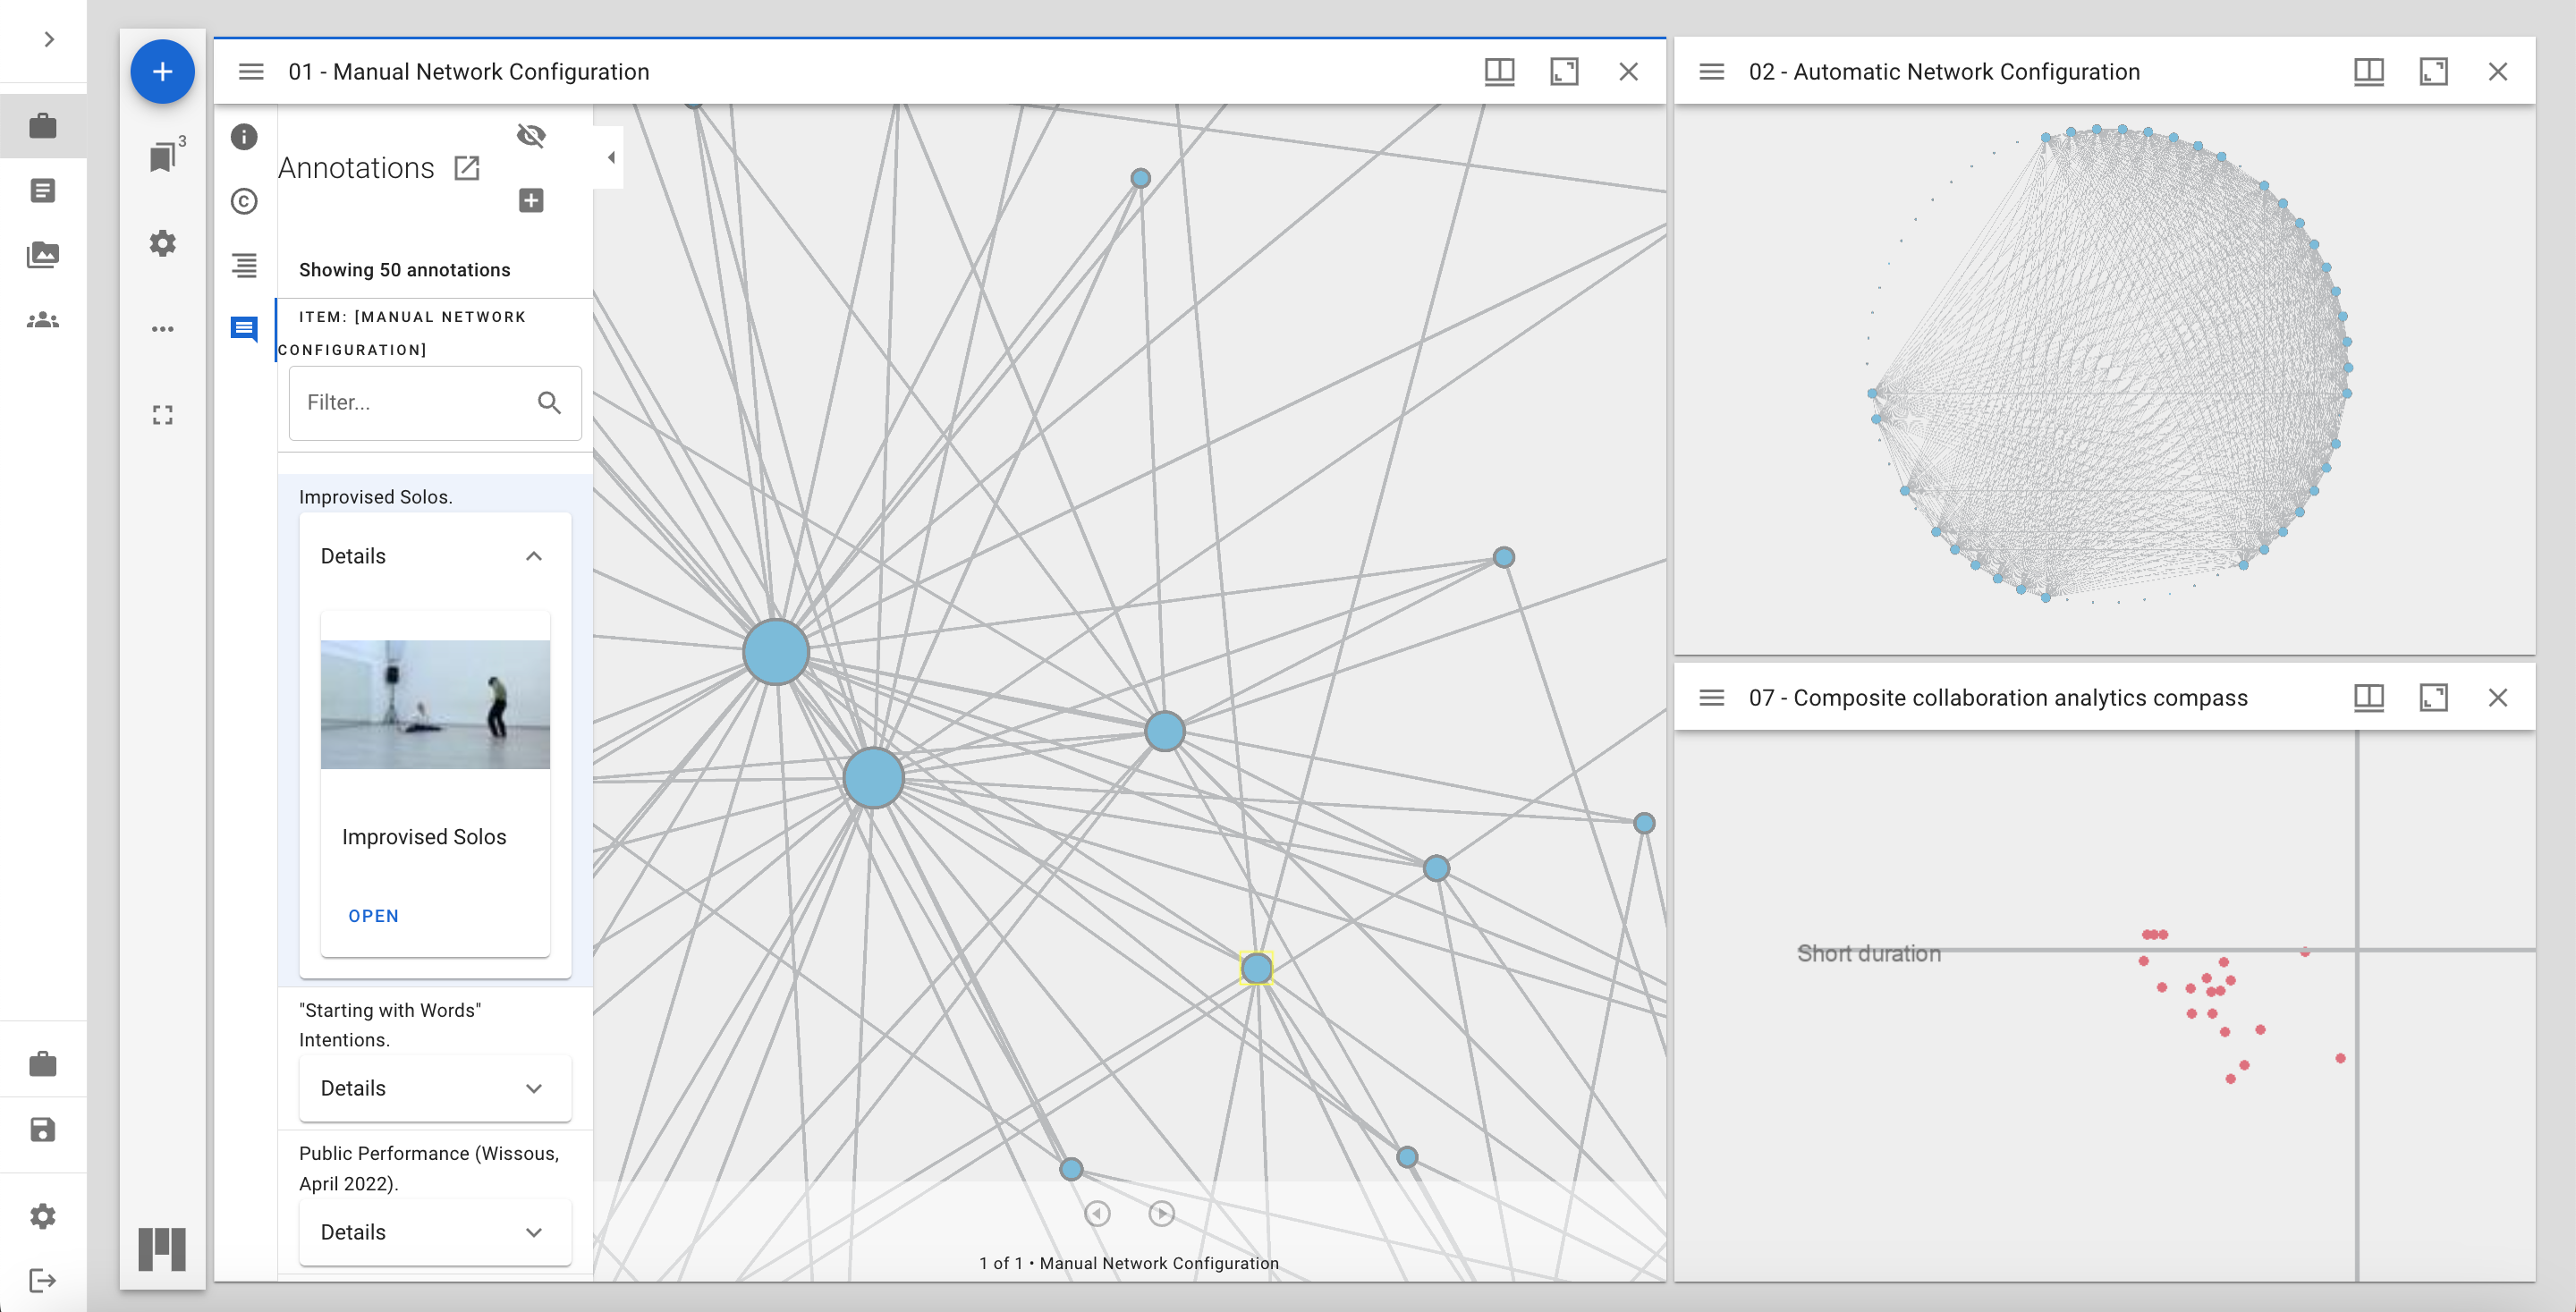Hide annotations with crossed-eye icon
Screen dimensions: 2576x1312
coord(531,136)
